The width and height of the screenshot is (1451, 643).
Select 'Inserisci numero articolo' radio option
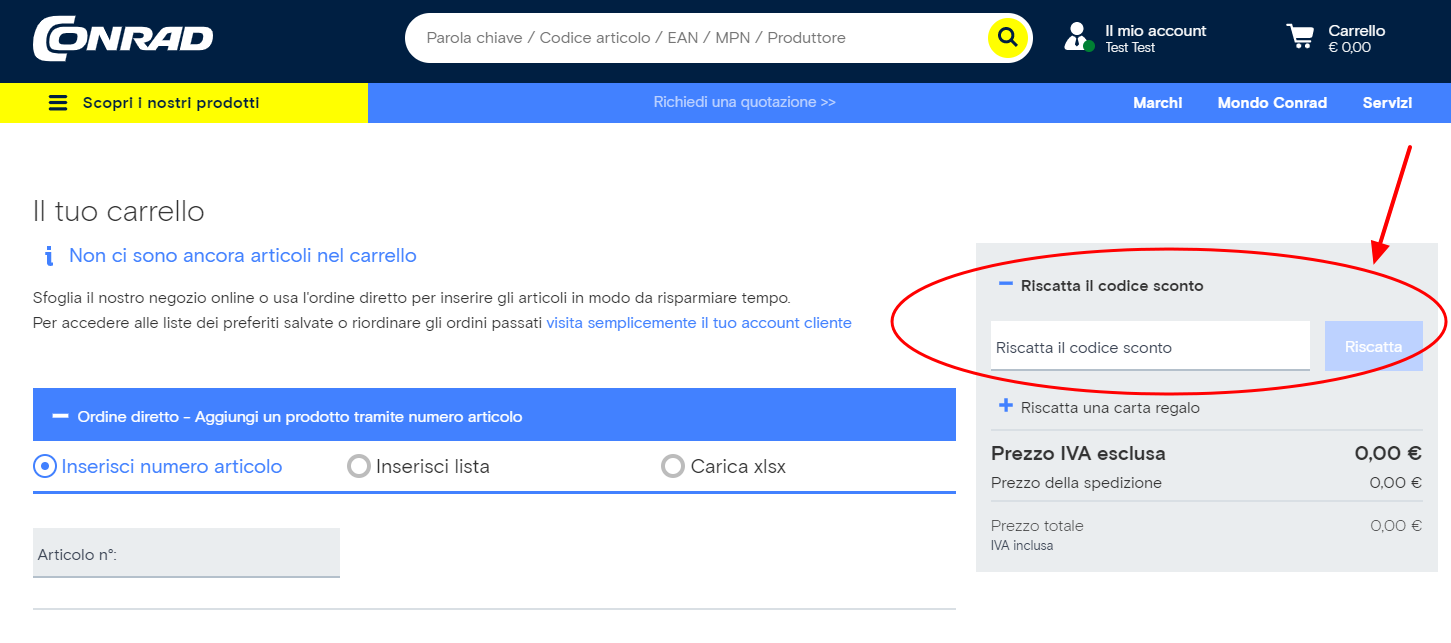point(45,466)
